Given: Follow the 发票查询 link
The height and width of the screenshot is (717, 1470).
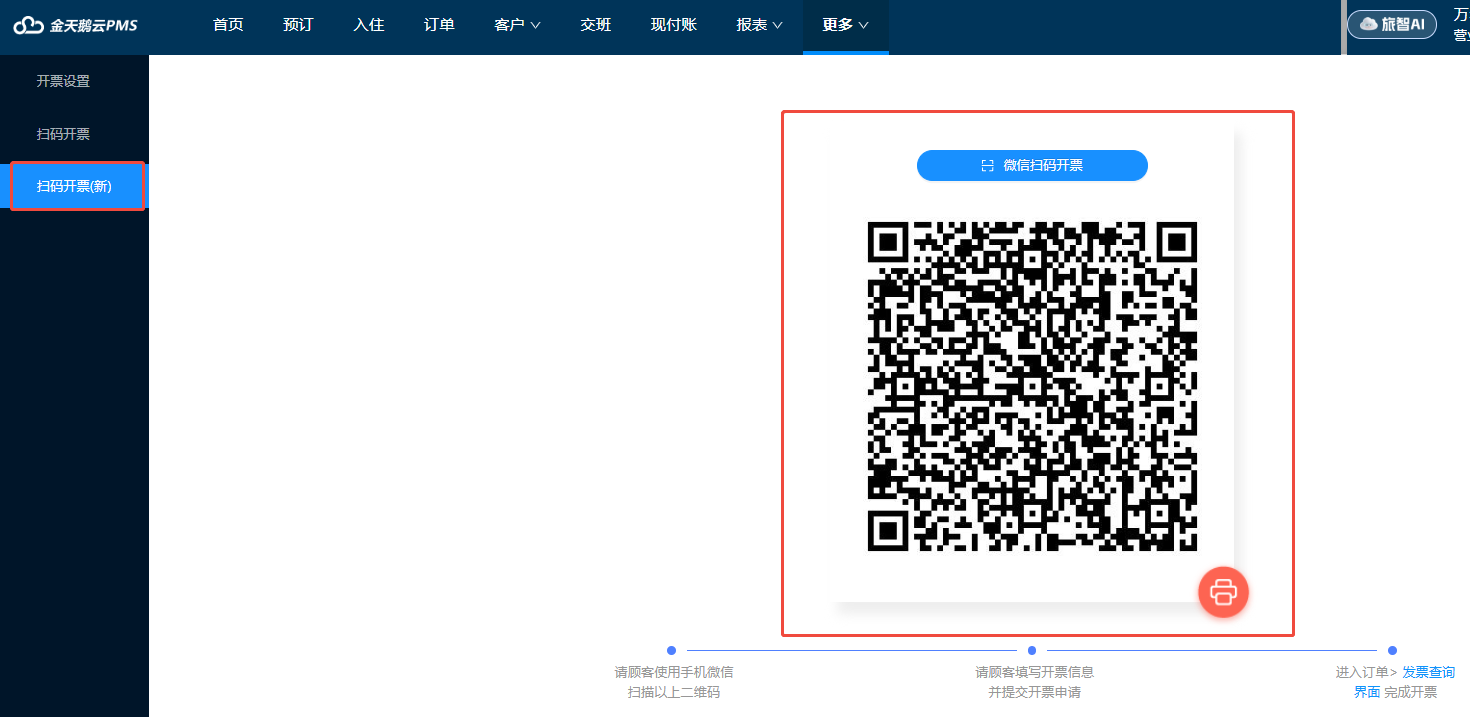Looking at the screenshot, I should 1428,672.
